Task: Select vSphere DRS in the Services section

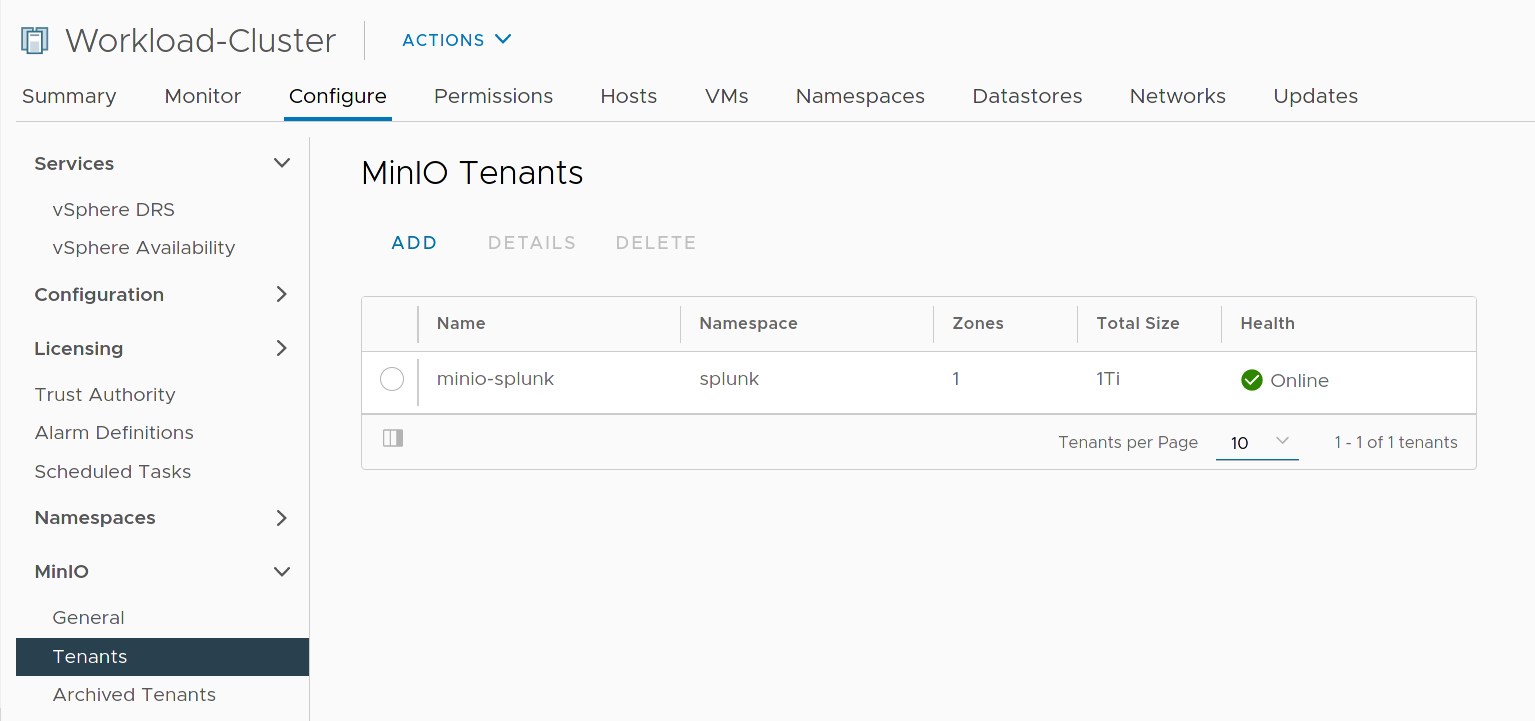Action: tap(113, 209)
